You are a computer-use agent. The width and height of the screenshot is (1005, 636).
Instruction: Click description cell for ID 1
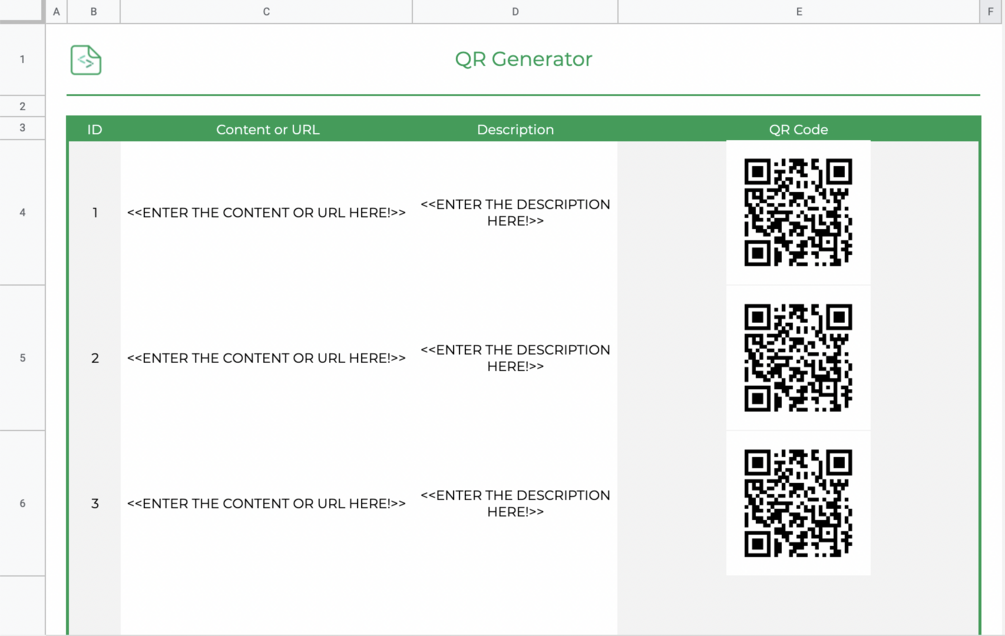pyautogui.click(x=515, y=213)
